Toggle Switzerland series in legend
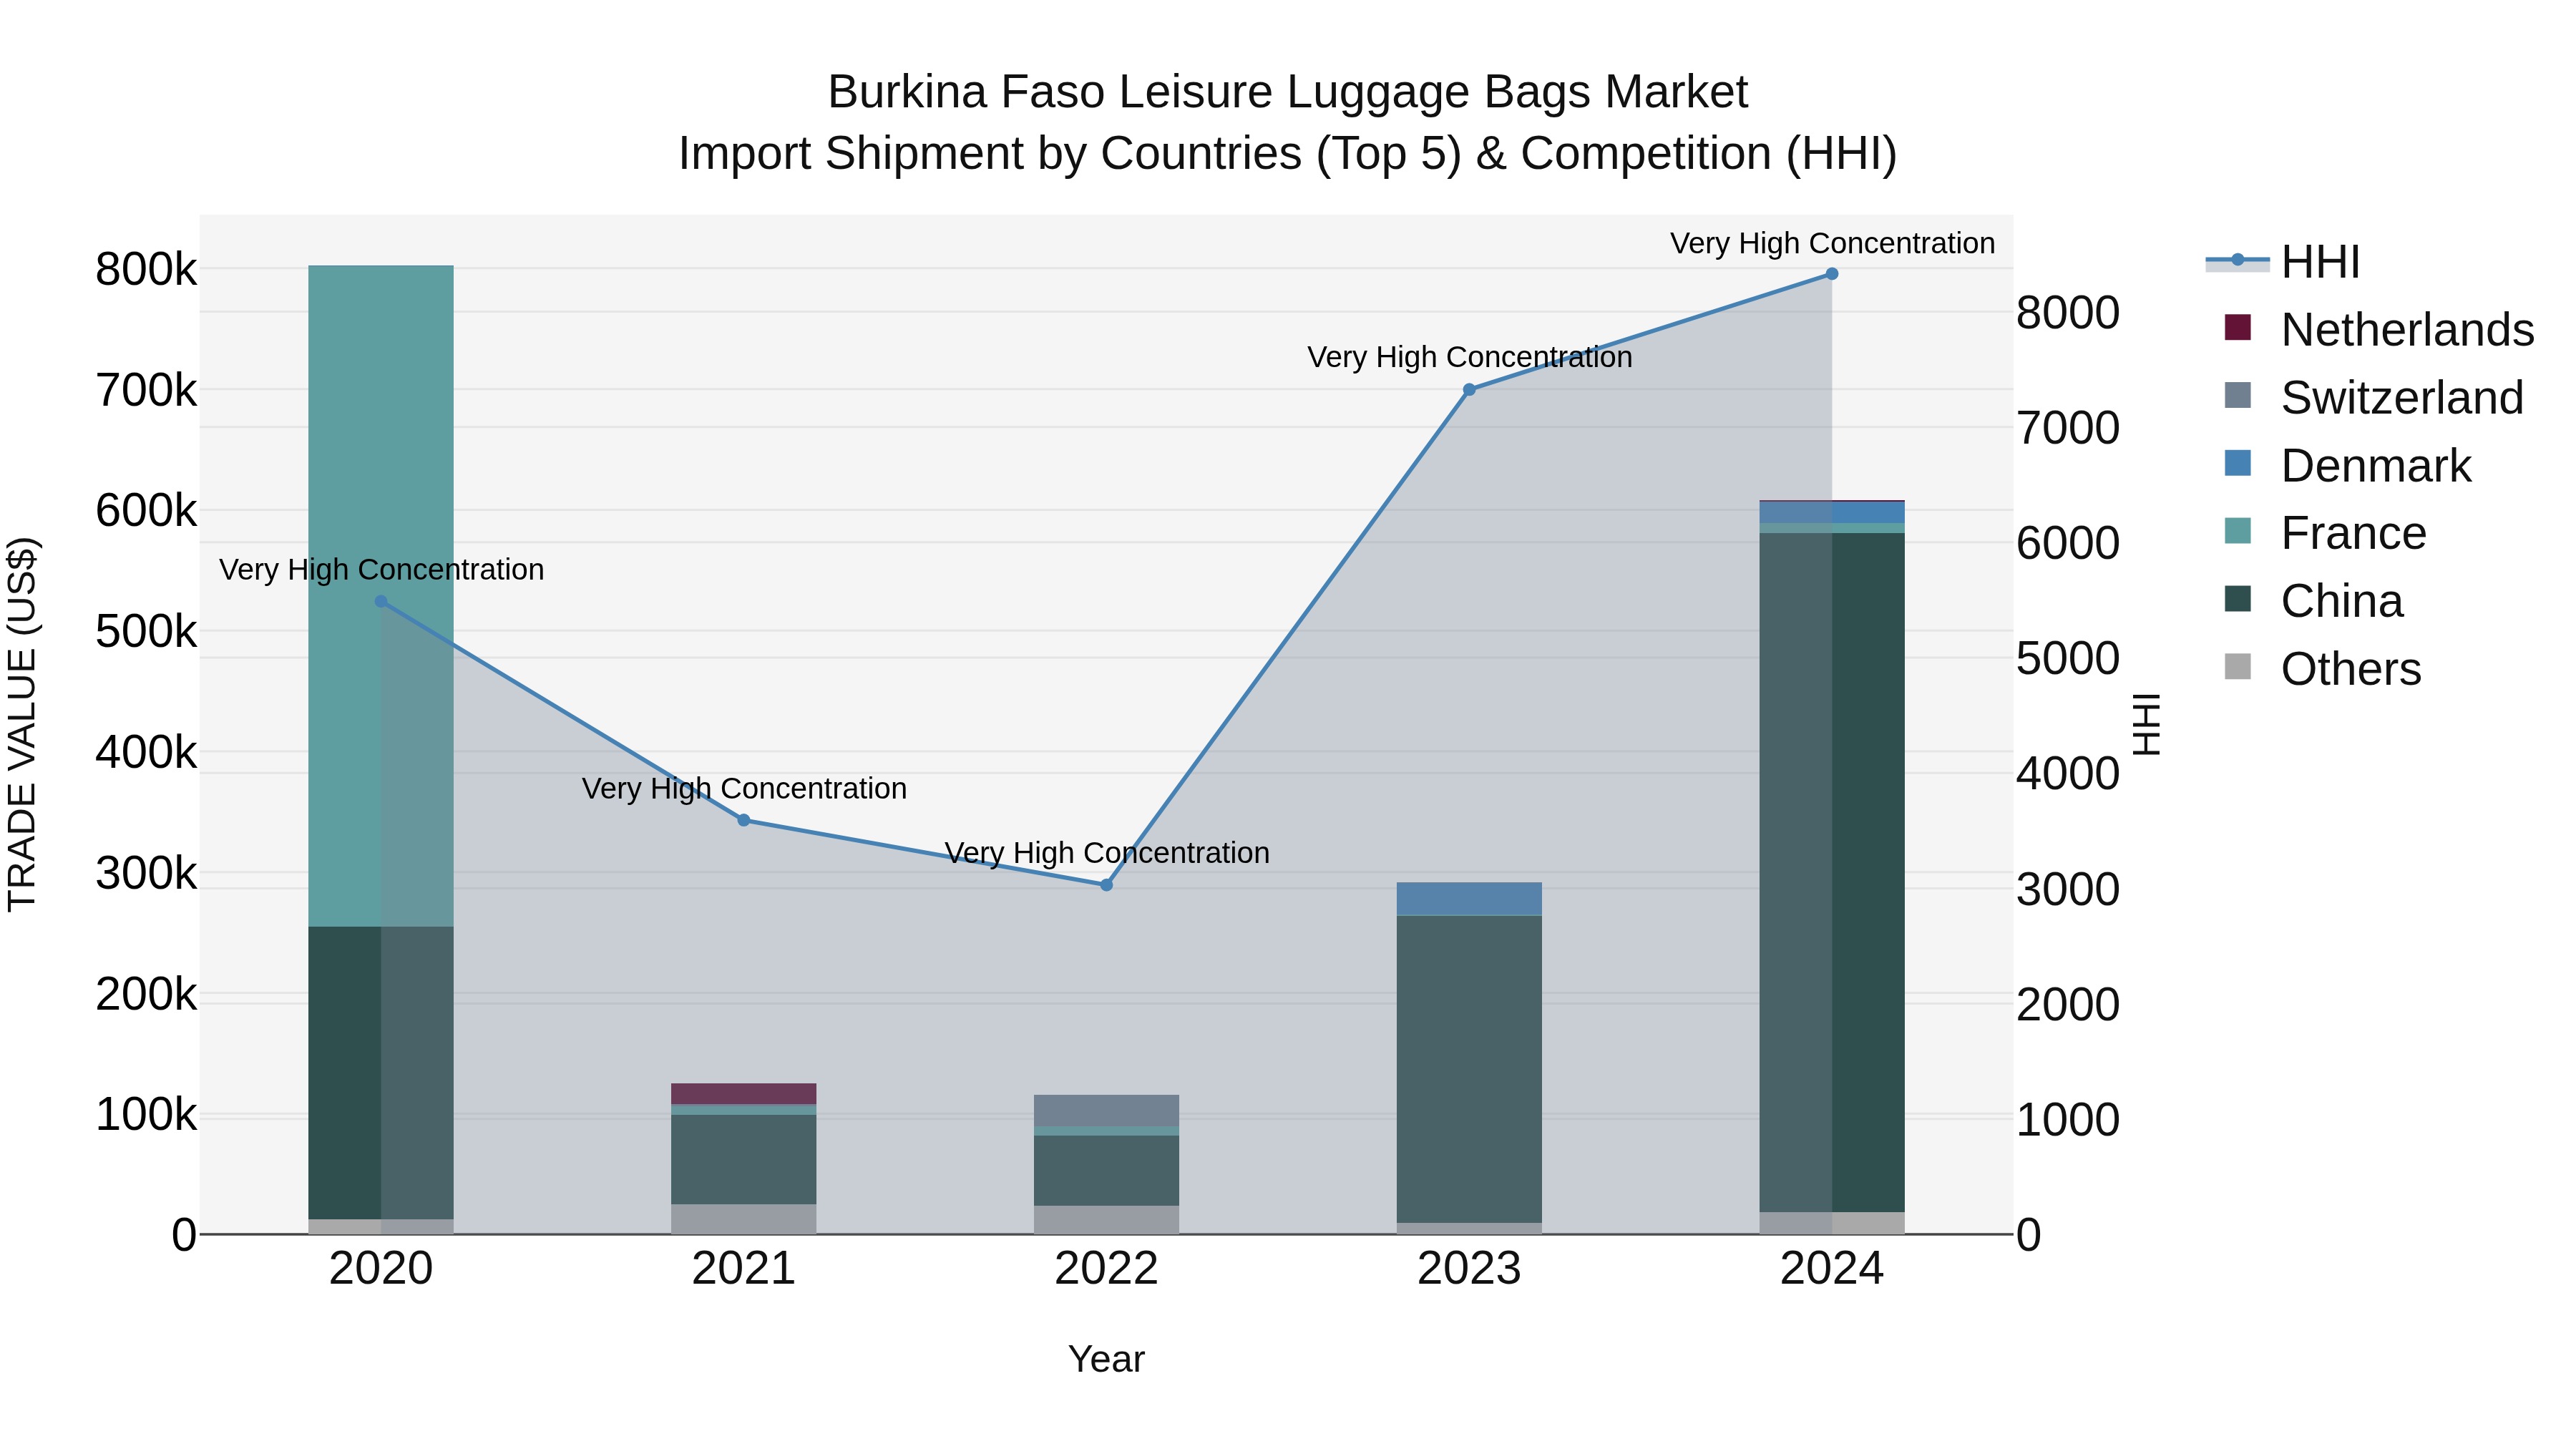This screenshot has width=2576, height=1449. pyautogui.click(x=2374, y=397)
